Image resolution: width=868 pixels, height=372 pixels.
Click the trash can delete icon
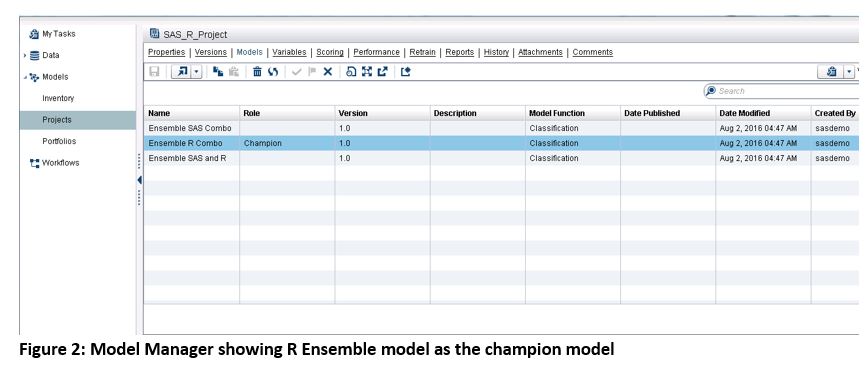point(257,71)
